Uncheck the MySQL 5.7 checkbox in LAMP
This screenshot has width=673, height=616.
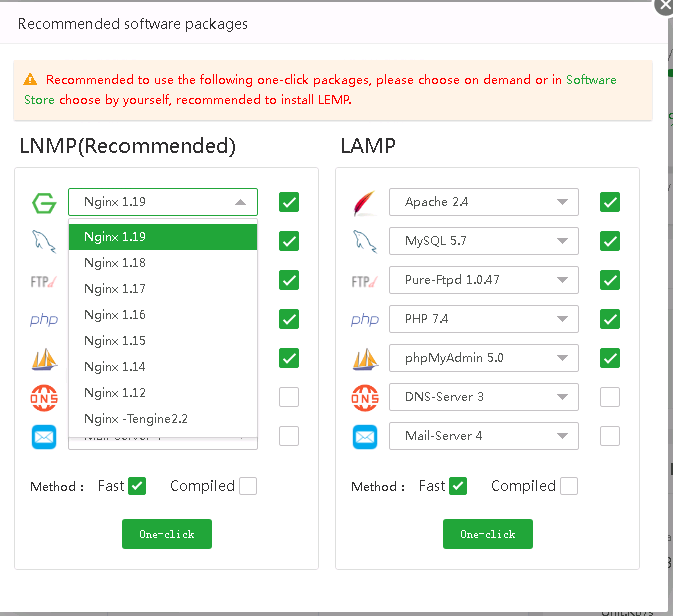(x=610, y=241)
